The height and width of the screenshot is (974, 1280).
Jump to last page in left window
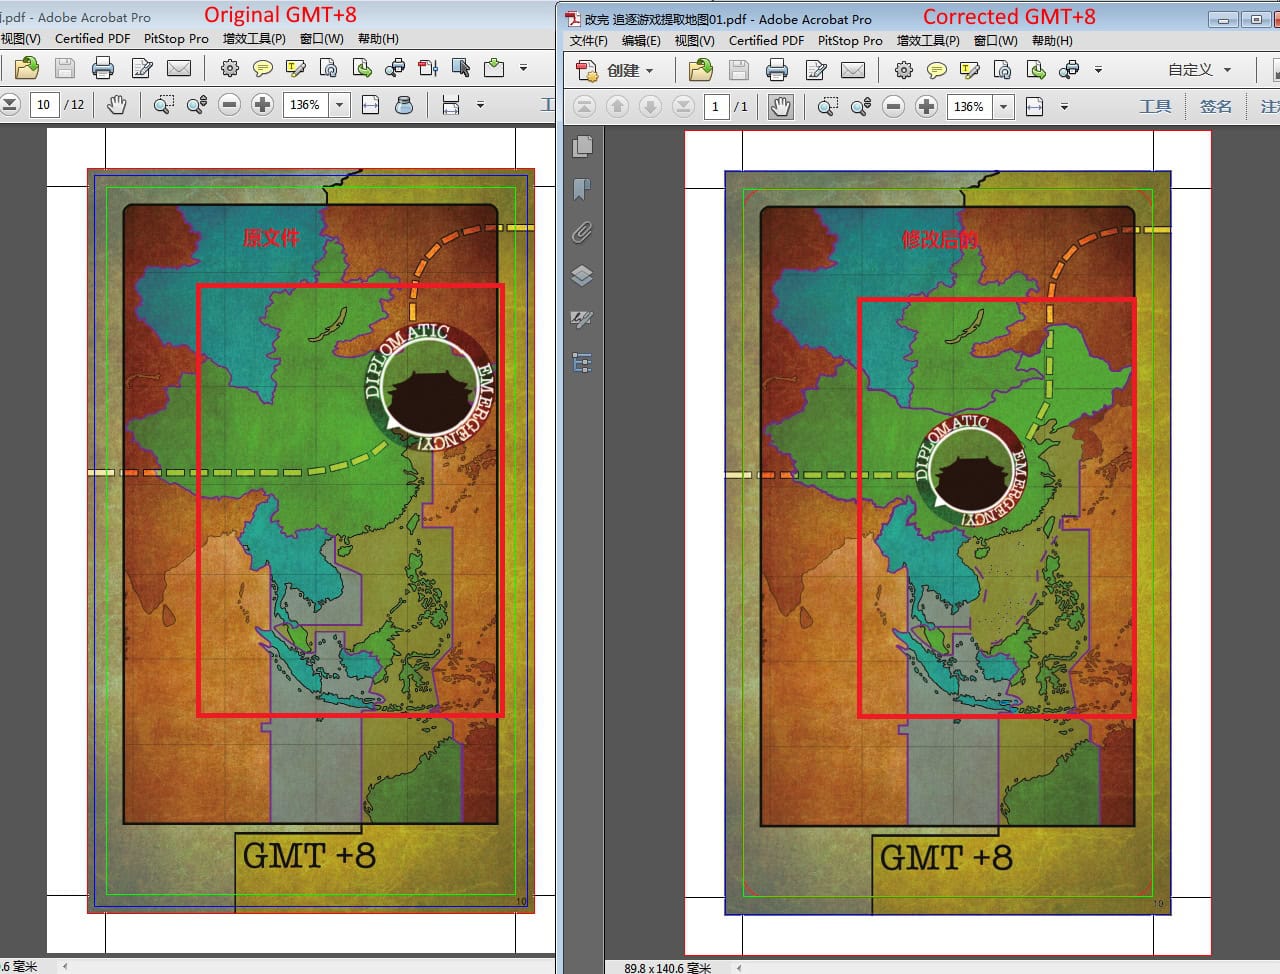10,104
